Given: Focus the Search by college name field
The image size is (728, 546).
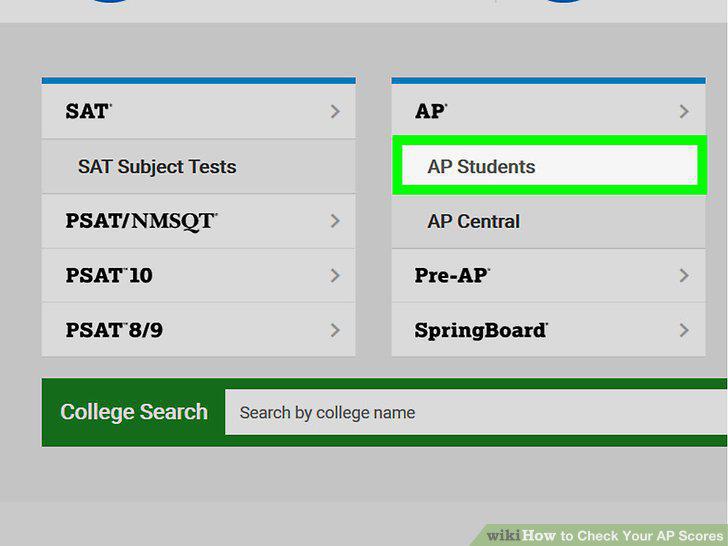Looking at the screenshot, I should pos(476,412).
